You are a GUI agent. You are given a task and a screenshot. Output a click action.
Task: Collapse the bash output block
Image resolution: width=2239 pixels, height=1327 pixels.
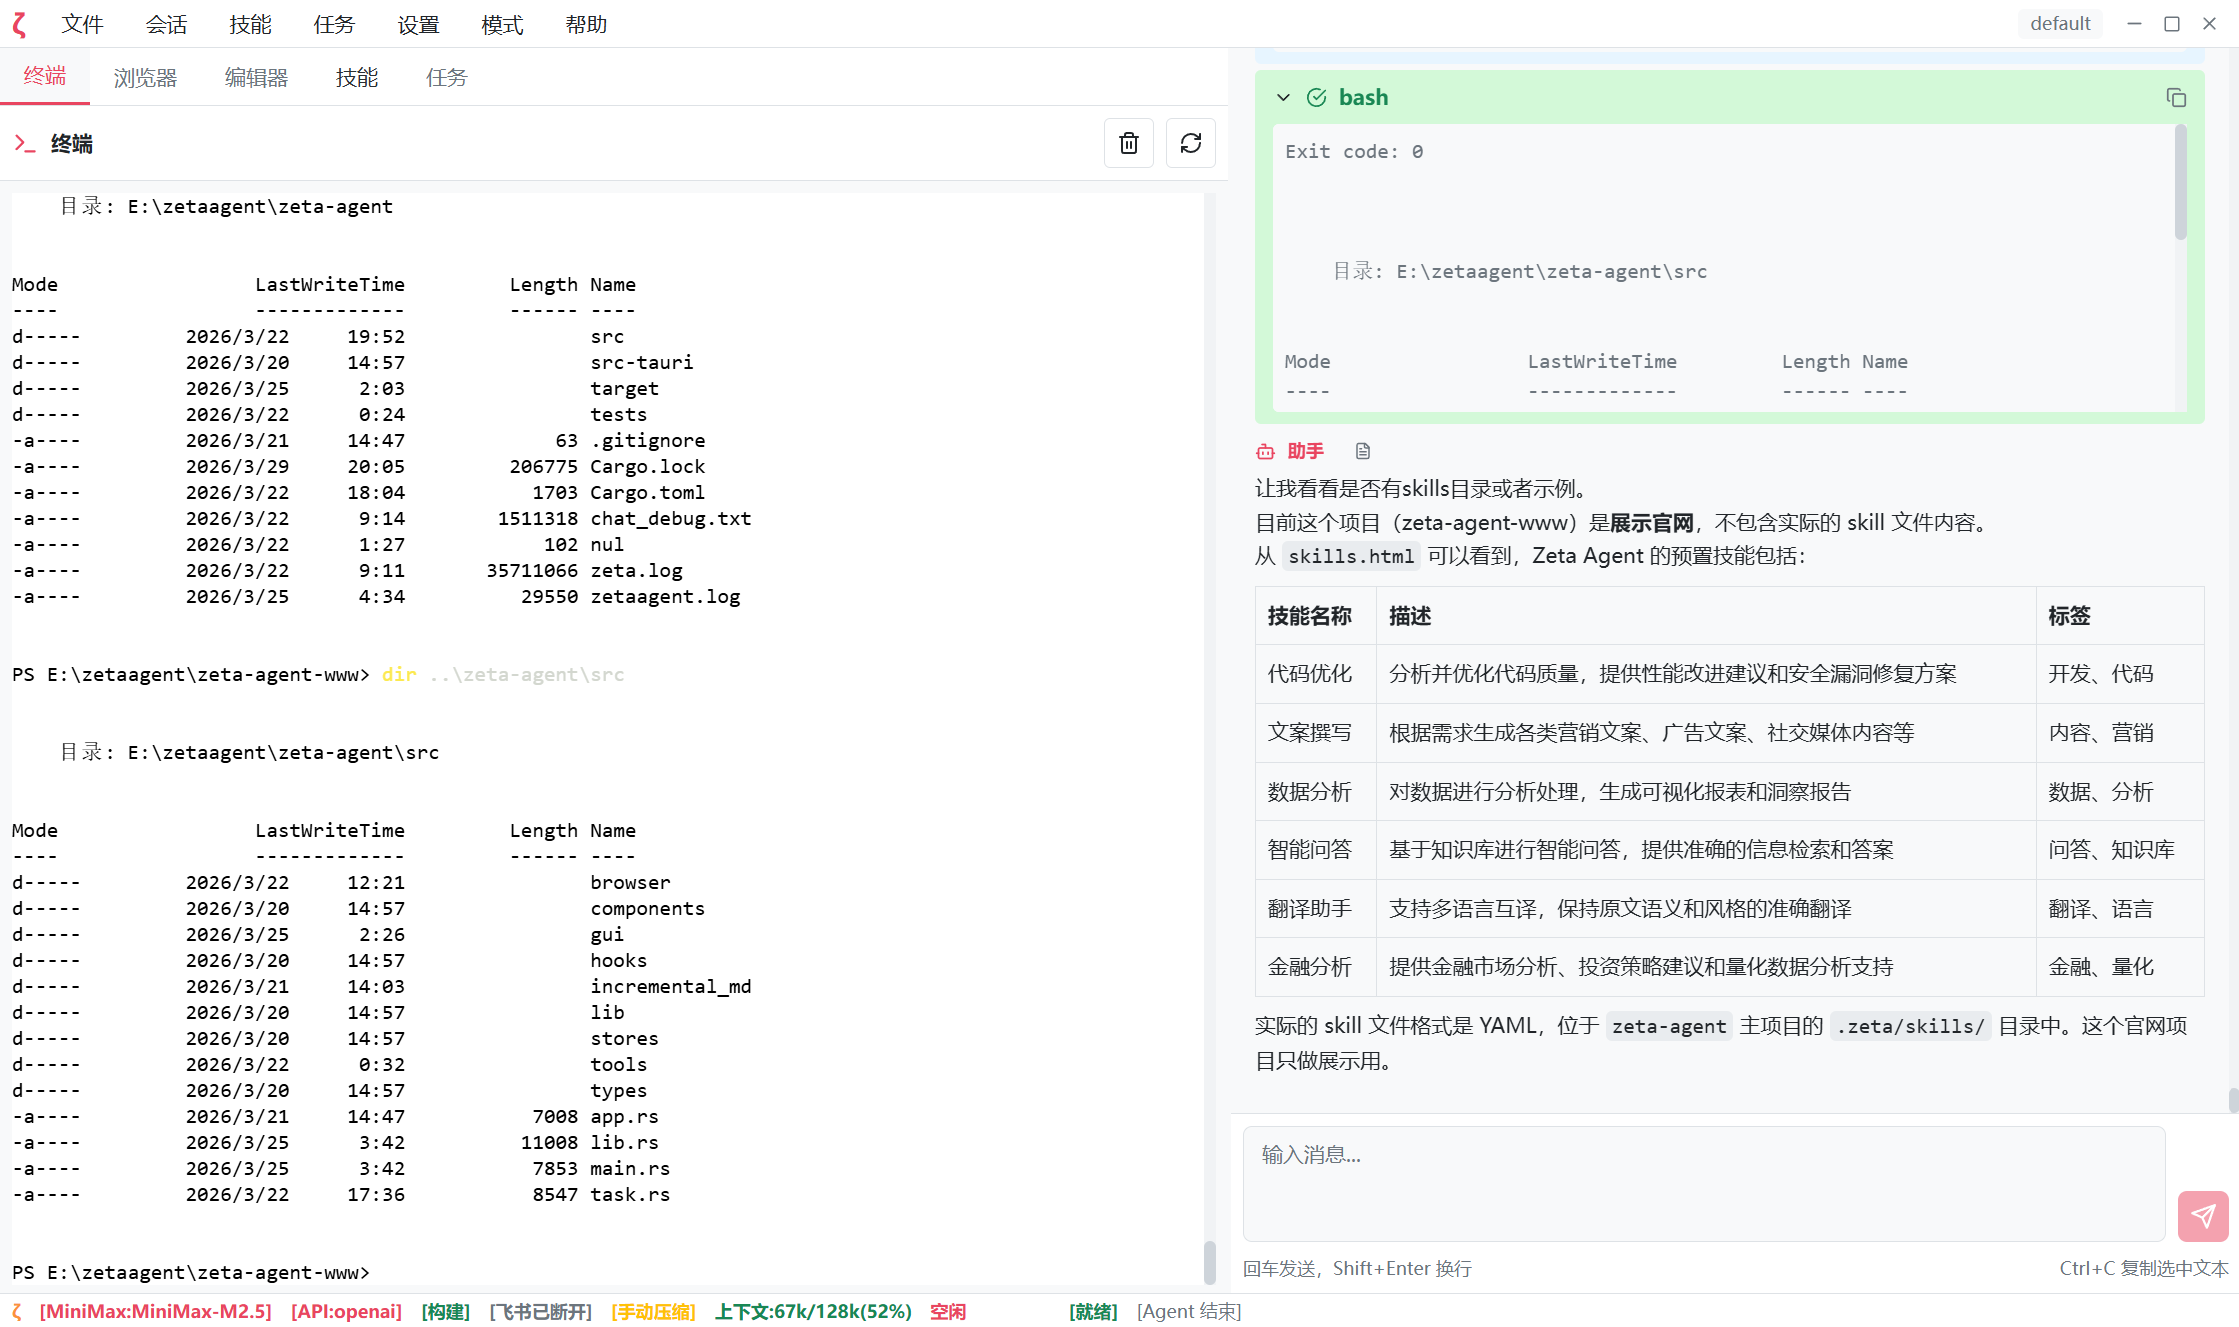[1283, 97]
